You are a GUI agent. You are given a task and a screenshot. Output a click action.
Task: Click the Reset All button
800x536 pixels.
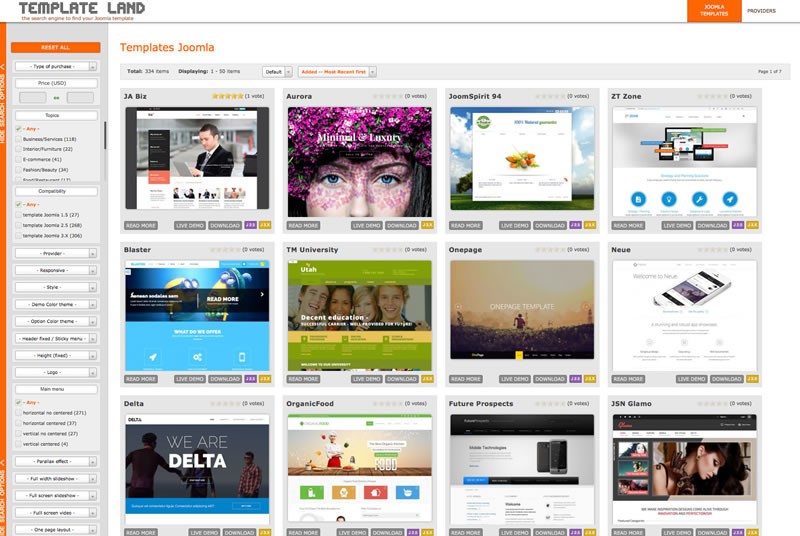(56, 47)
